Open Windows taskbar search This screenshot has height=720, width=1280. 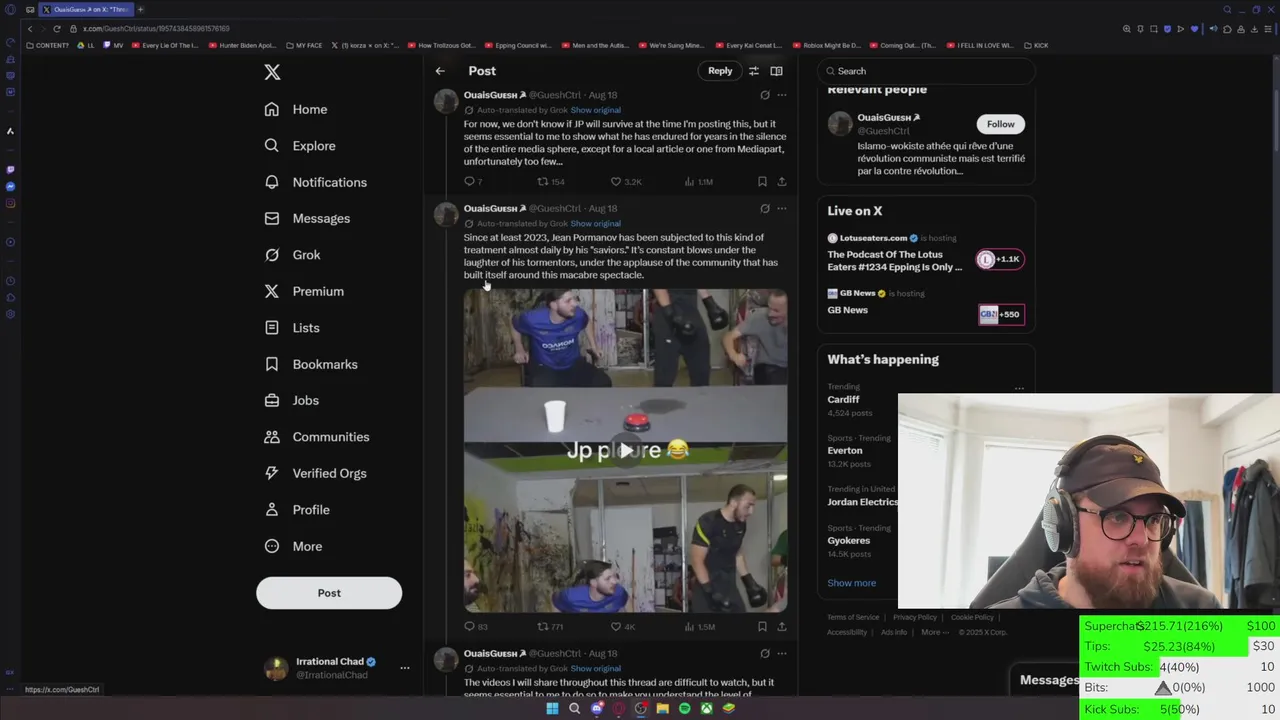(574, 708)
